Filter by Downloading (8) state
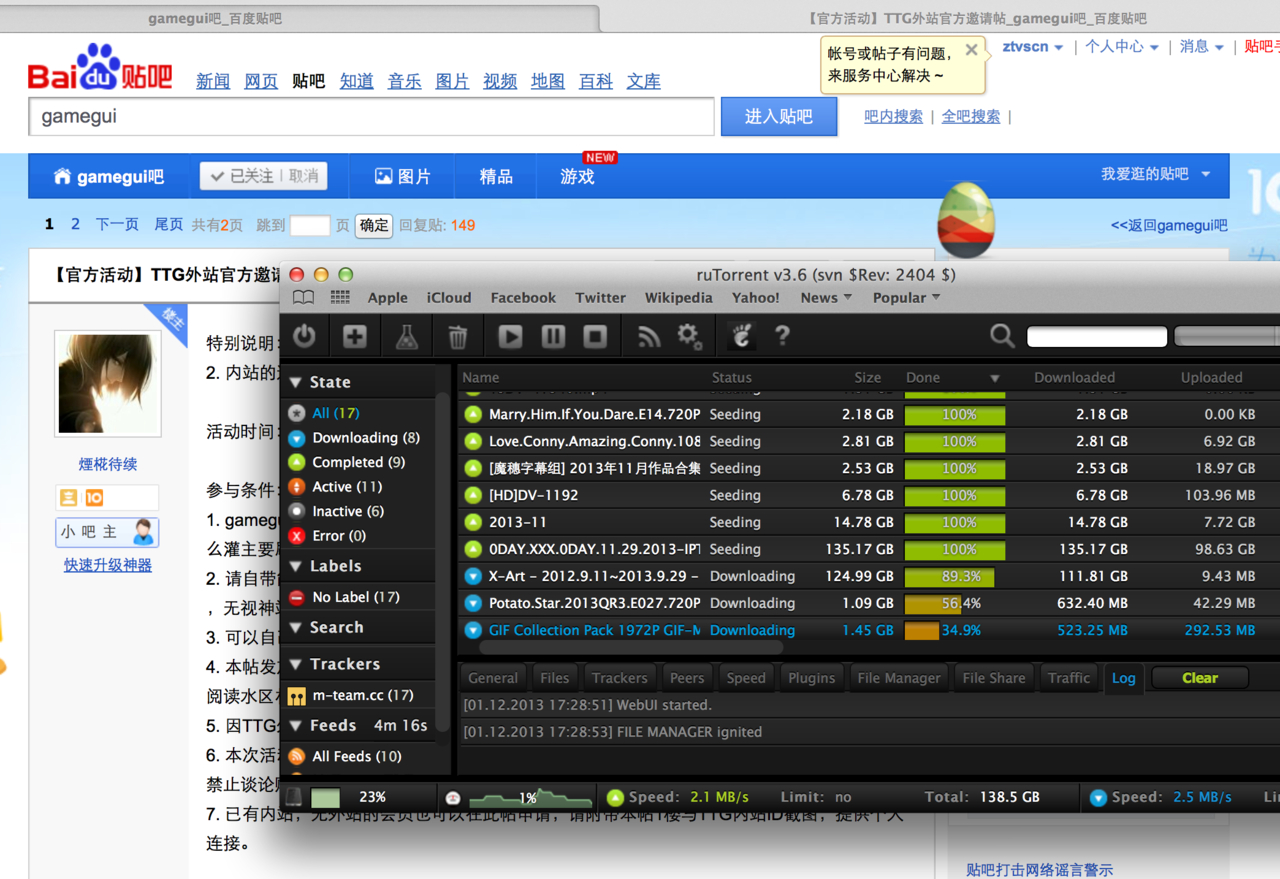Image resolution: width=1280 pixels, height=879 pixels. point(366,438)
